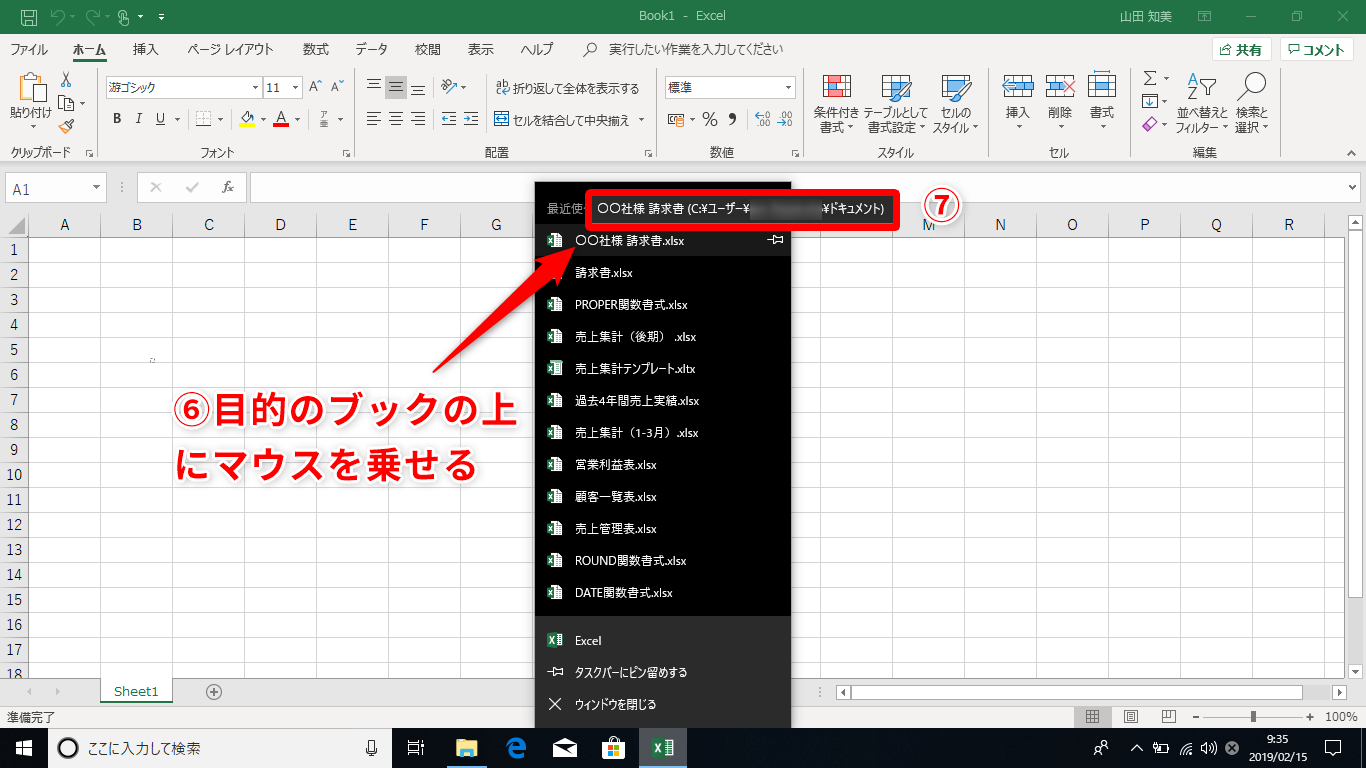
Task: Click the Cut scissors icon
Action: (x=66, y=79)
